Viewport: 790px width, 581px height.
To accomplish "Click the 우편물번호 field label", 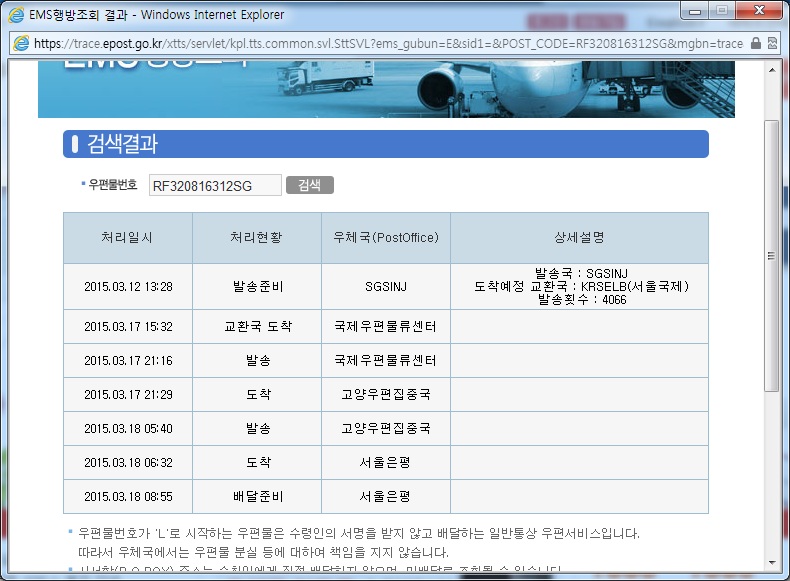I will pyautogui.click(x=112, y=185).
